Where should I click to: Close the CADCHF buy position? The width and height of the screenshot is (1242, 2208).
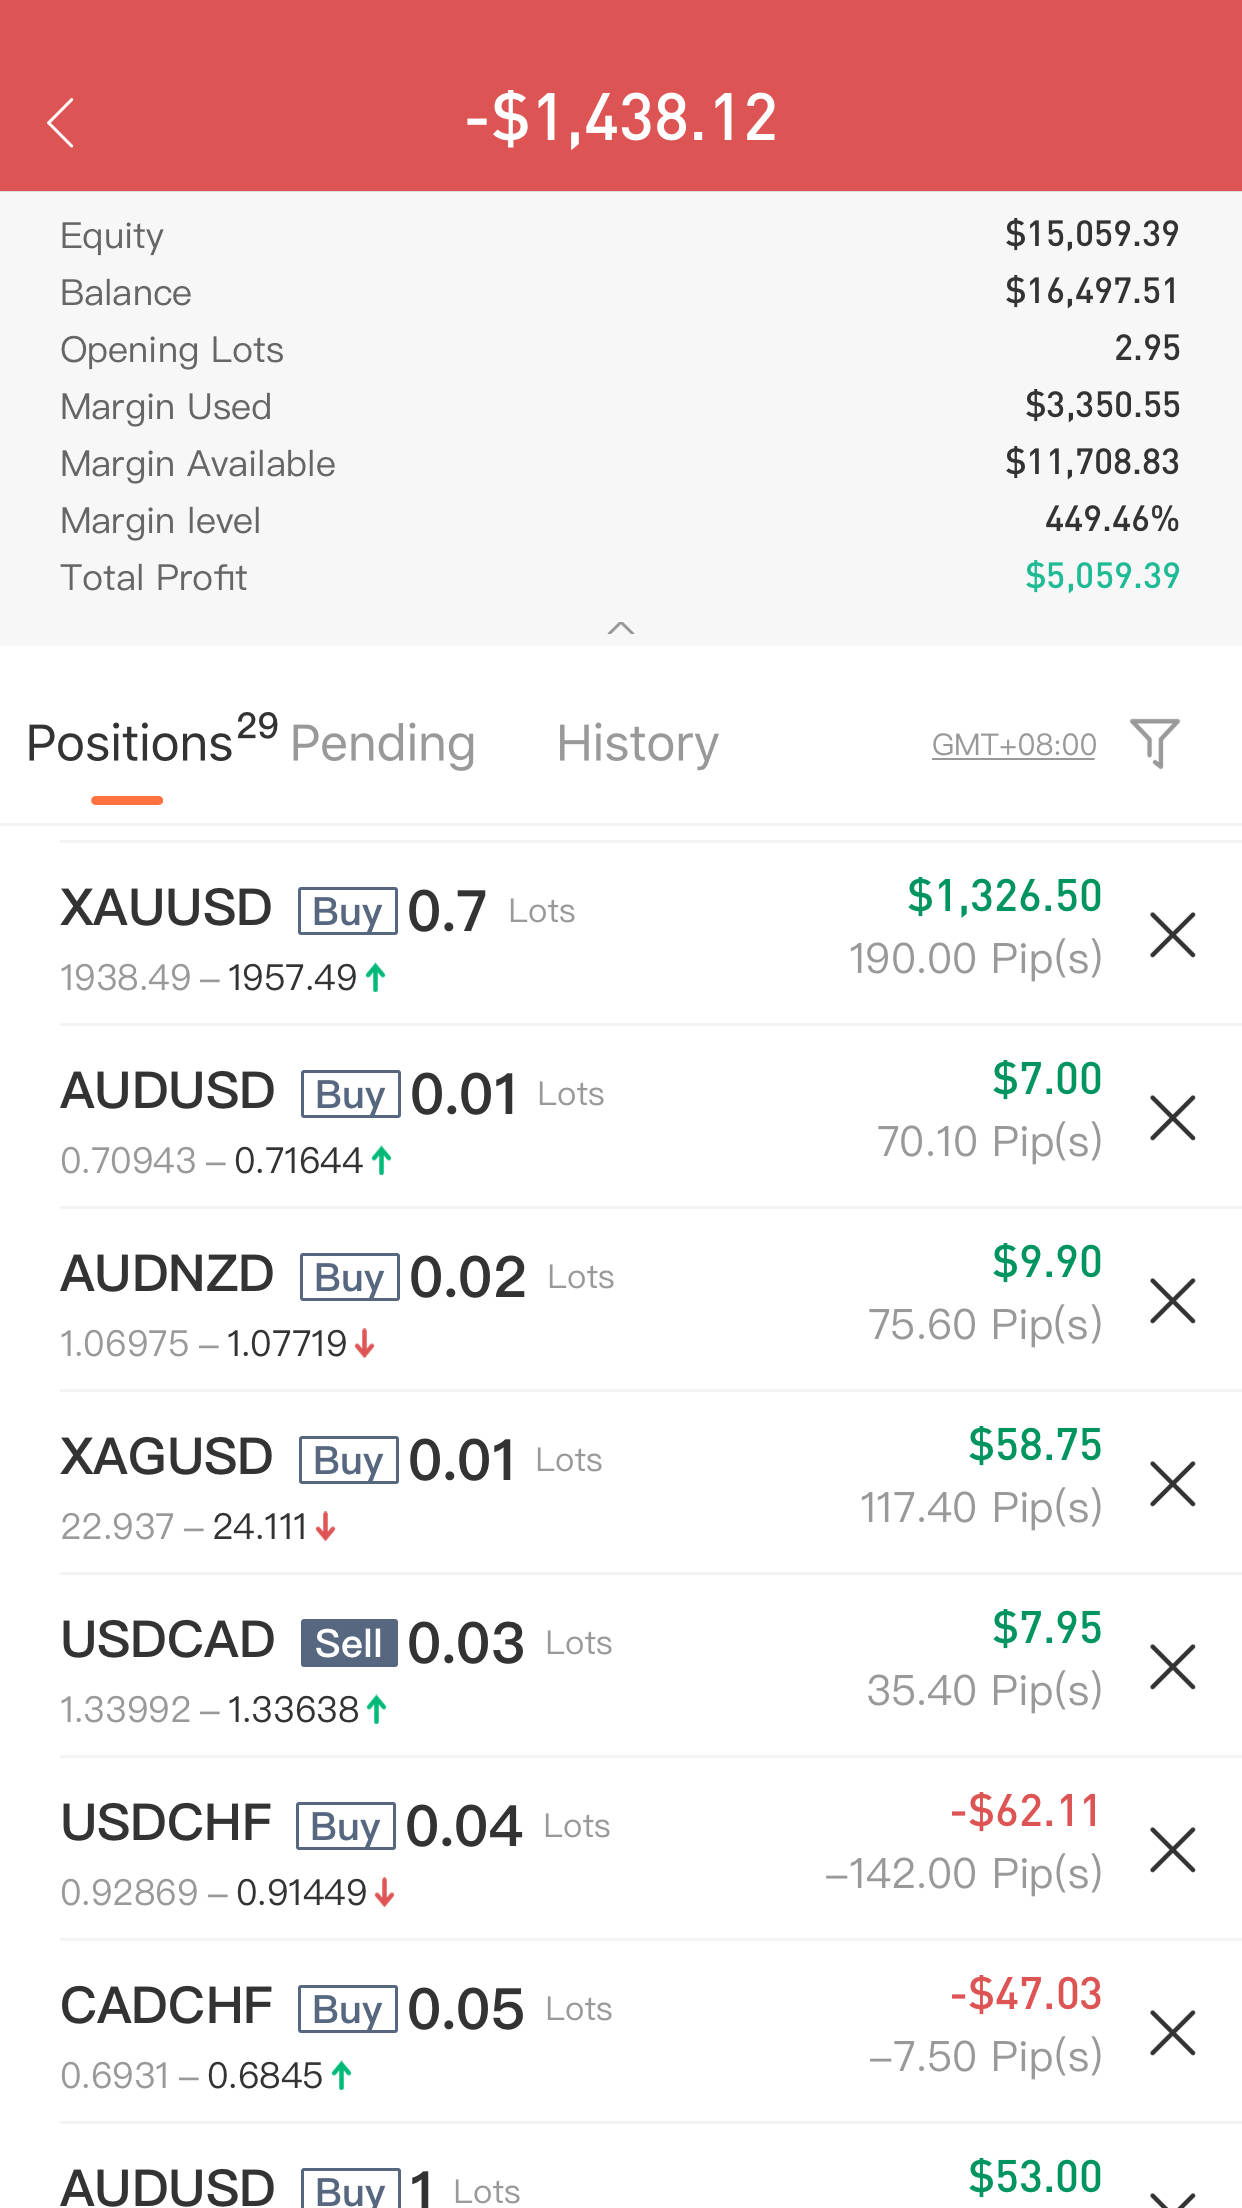tap(1172, 2033)
